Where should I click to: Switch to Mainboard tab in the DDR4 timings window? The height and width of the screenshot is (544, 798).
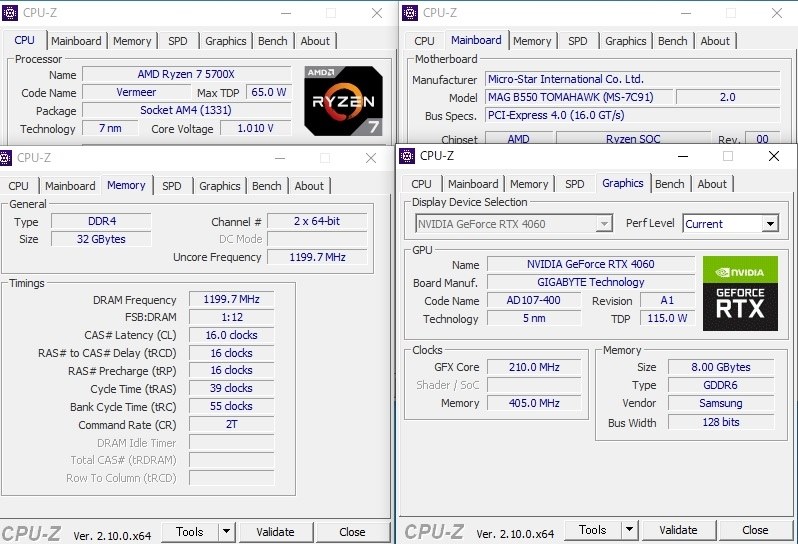[70, 186]
